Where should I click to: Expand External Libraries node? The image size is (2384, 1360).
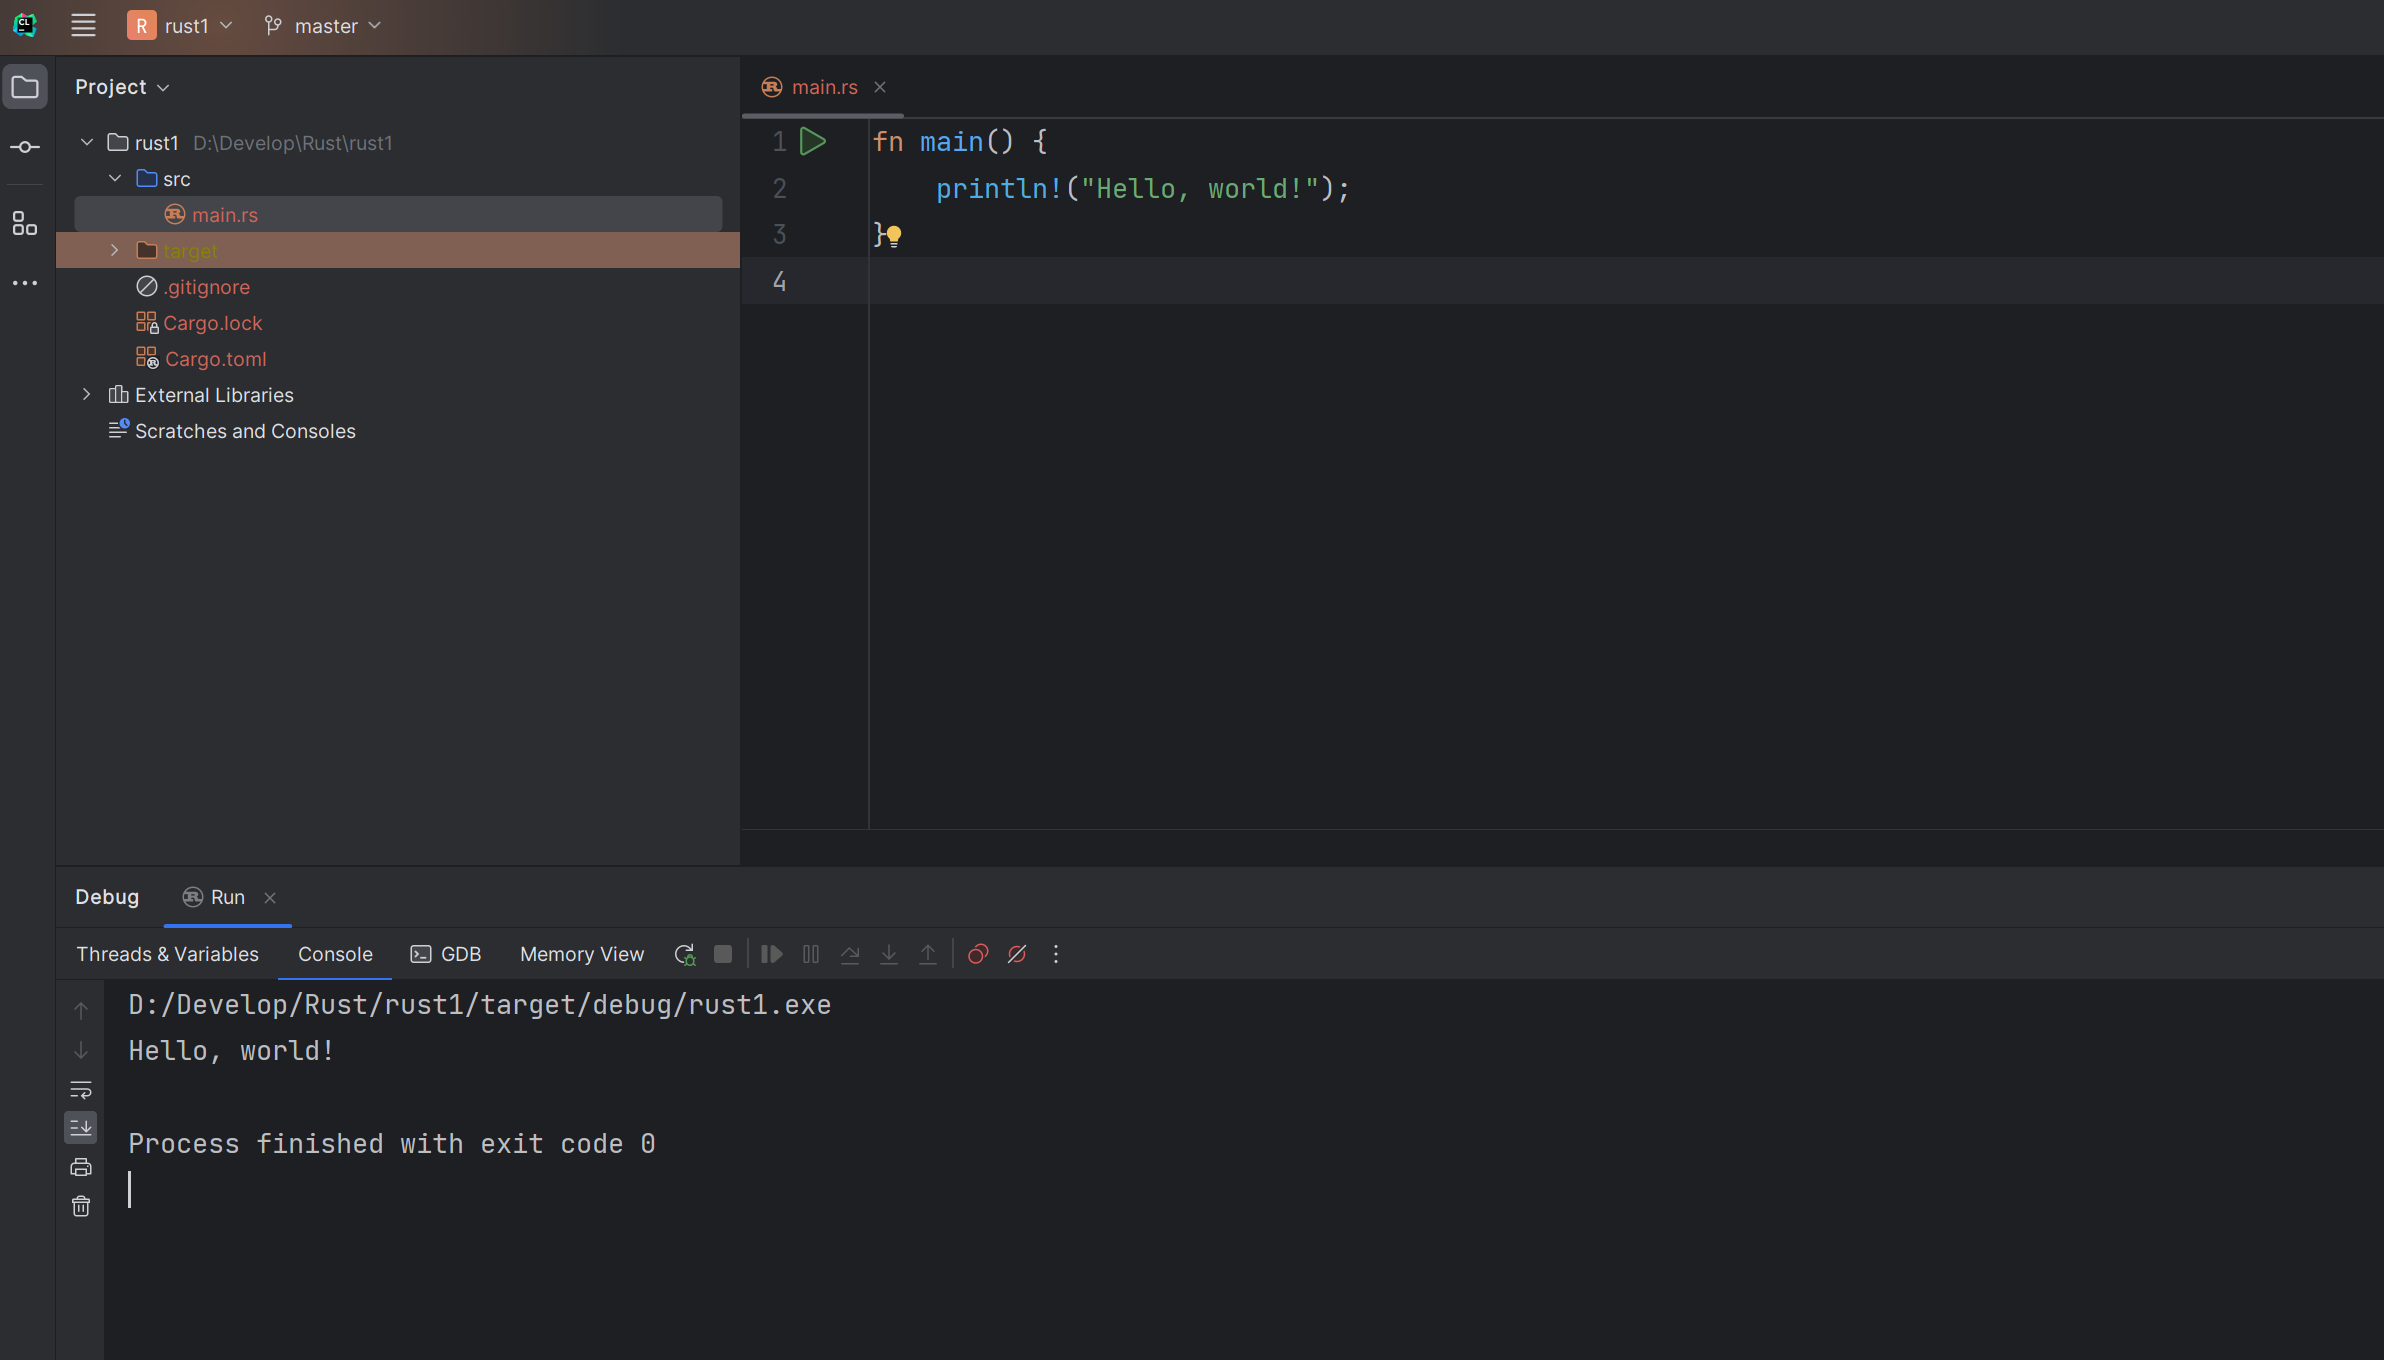(87, 394)
